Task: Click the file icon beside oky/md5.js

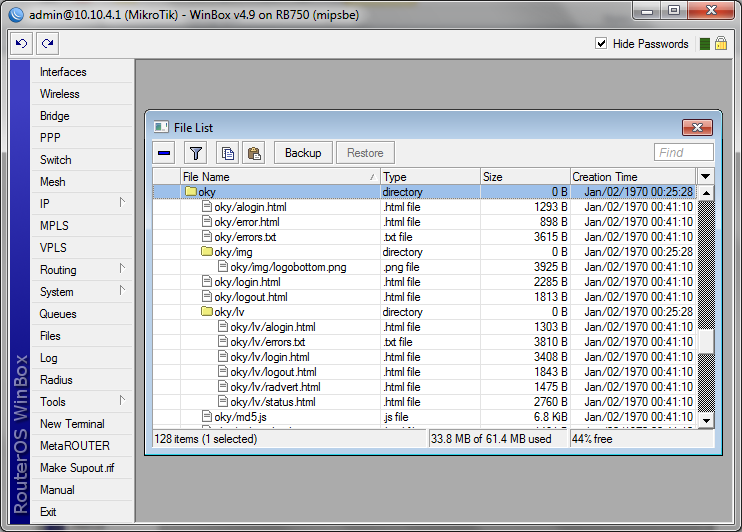Action: tap(207, 417)
